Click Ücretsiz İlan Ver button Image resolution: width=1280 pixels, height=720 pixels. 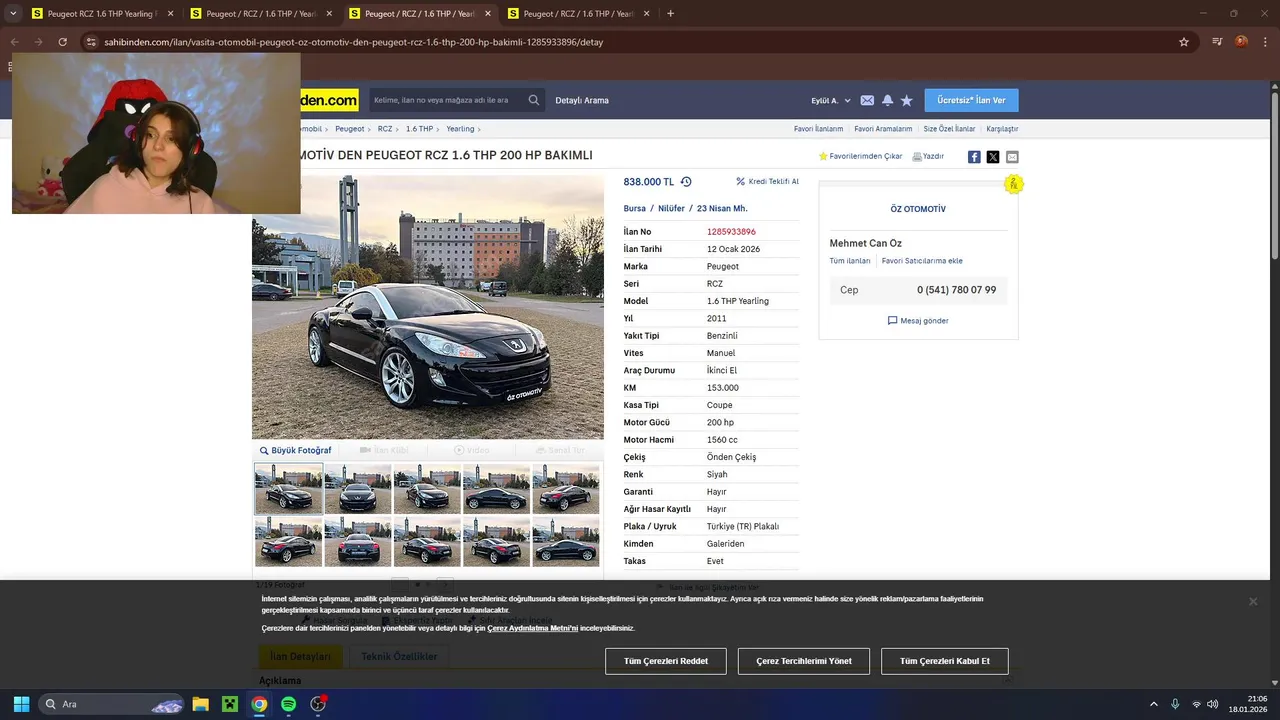tap(971, 100)
